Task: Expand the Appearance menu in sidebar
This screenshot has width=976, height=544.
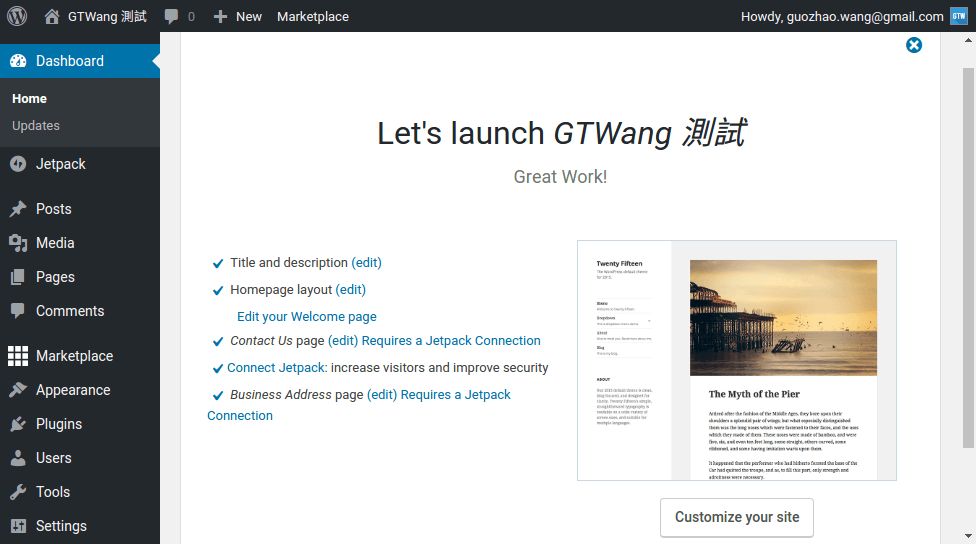Action: (x=72, y=390)
